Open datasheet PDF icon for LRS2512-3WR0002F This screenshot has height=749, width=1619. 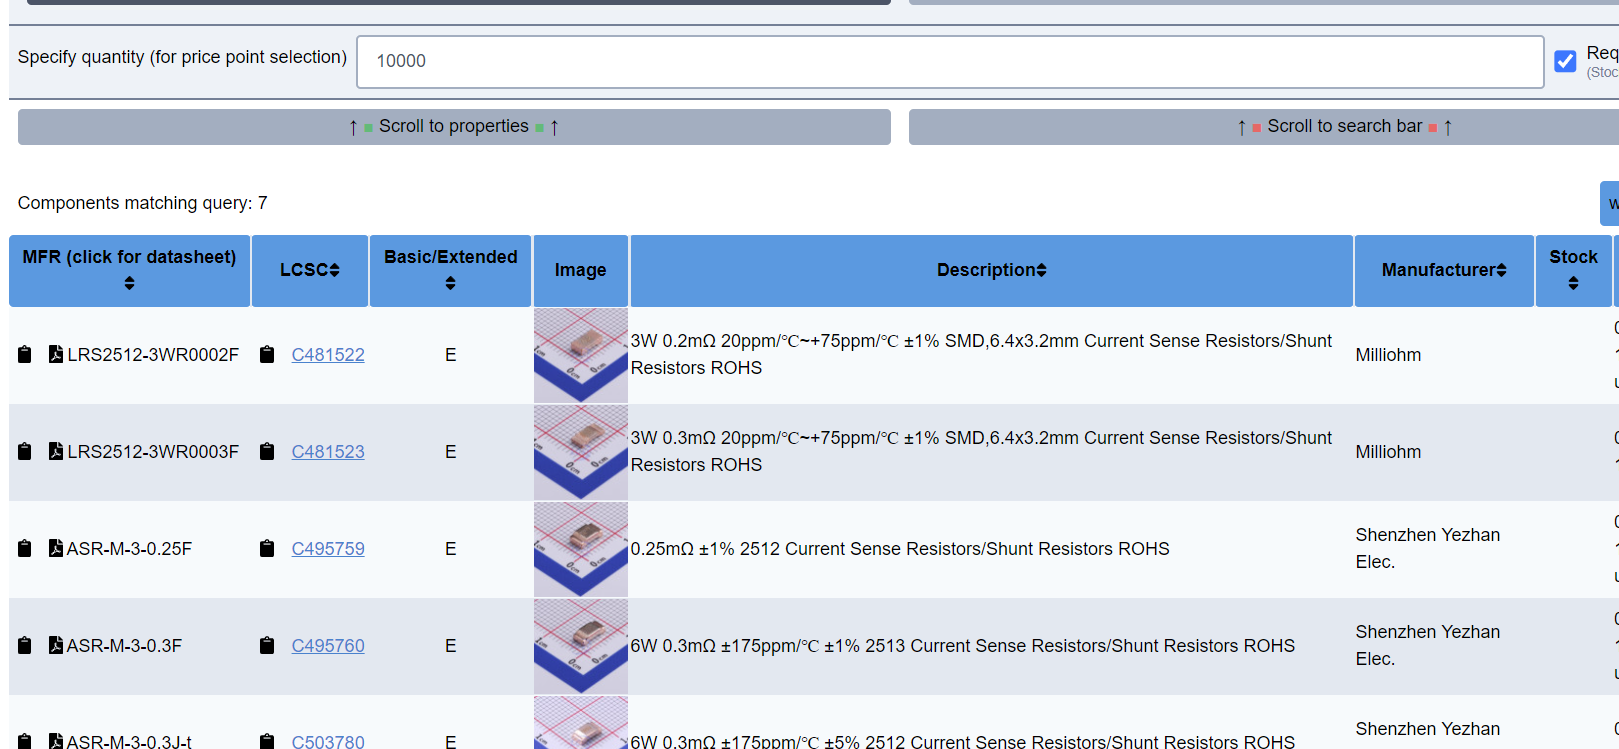click(x=56, y=355)
